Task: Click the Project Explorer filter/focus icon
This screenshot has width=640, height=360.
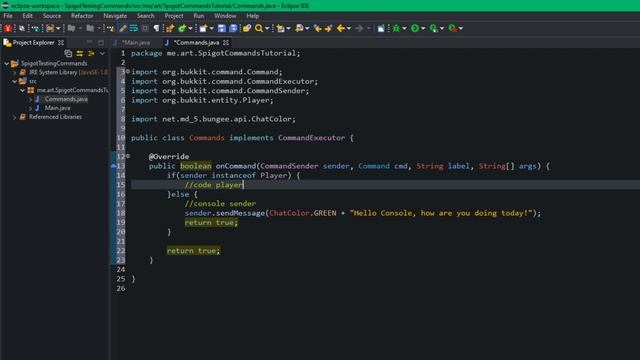Action: [91, 53]
